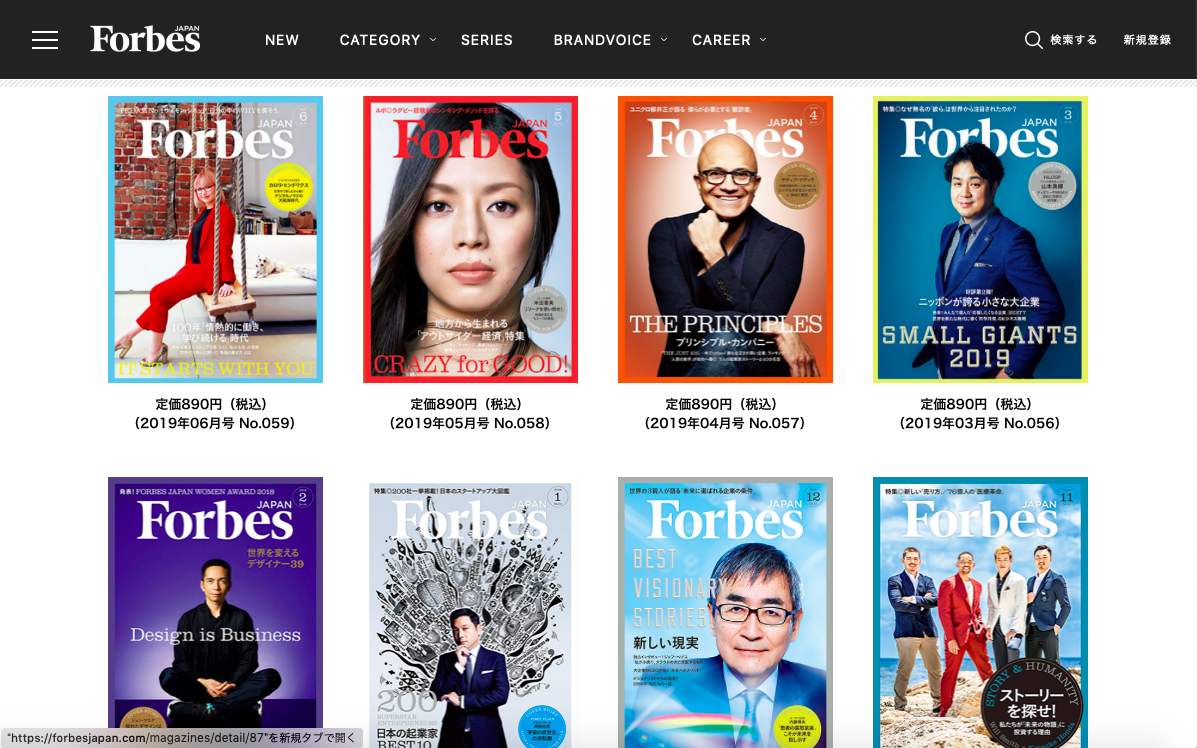1197x748 pixels.
Task: Go to the SERIES page
Action: (x=486, y=40)
